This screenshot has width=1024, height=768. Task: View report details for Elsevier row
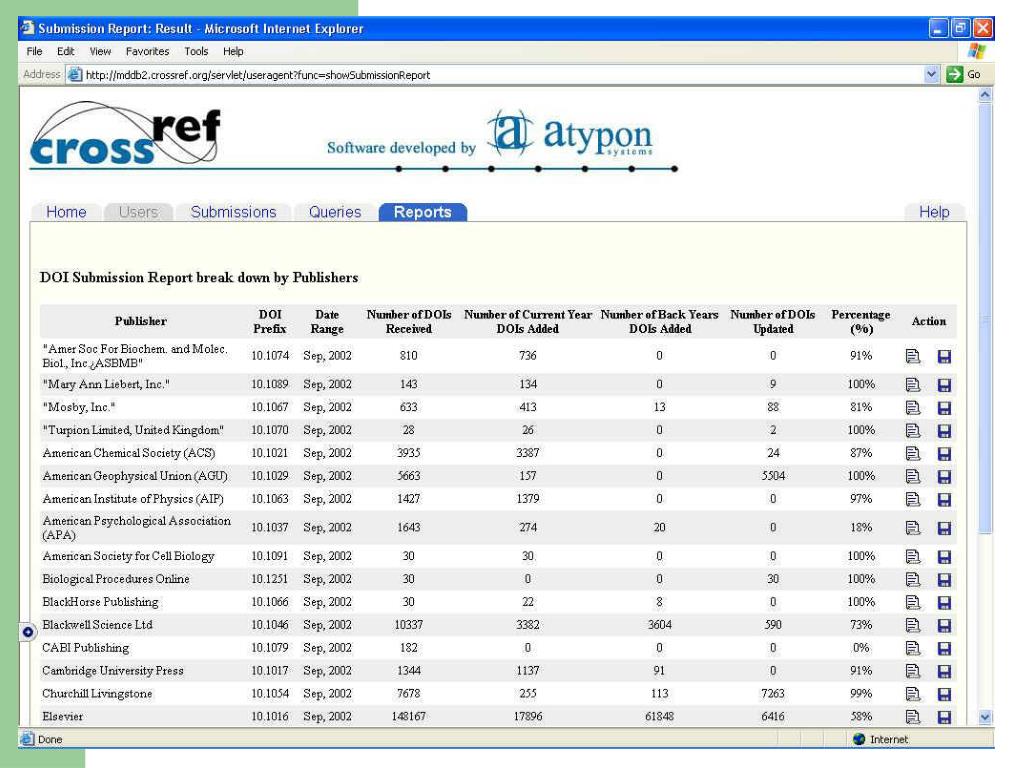click(912, 716)
